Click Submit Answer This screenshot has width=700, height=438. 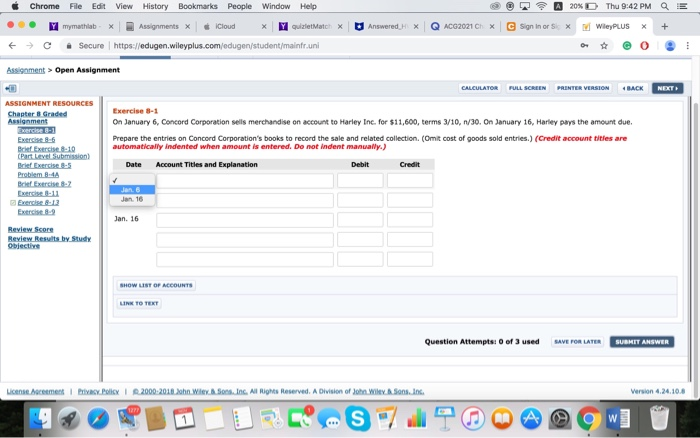(x=642, y=342)
